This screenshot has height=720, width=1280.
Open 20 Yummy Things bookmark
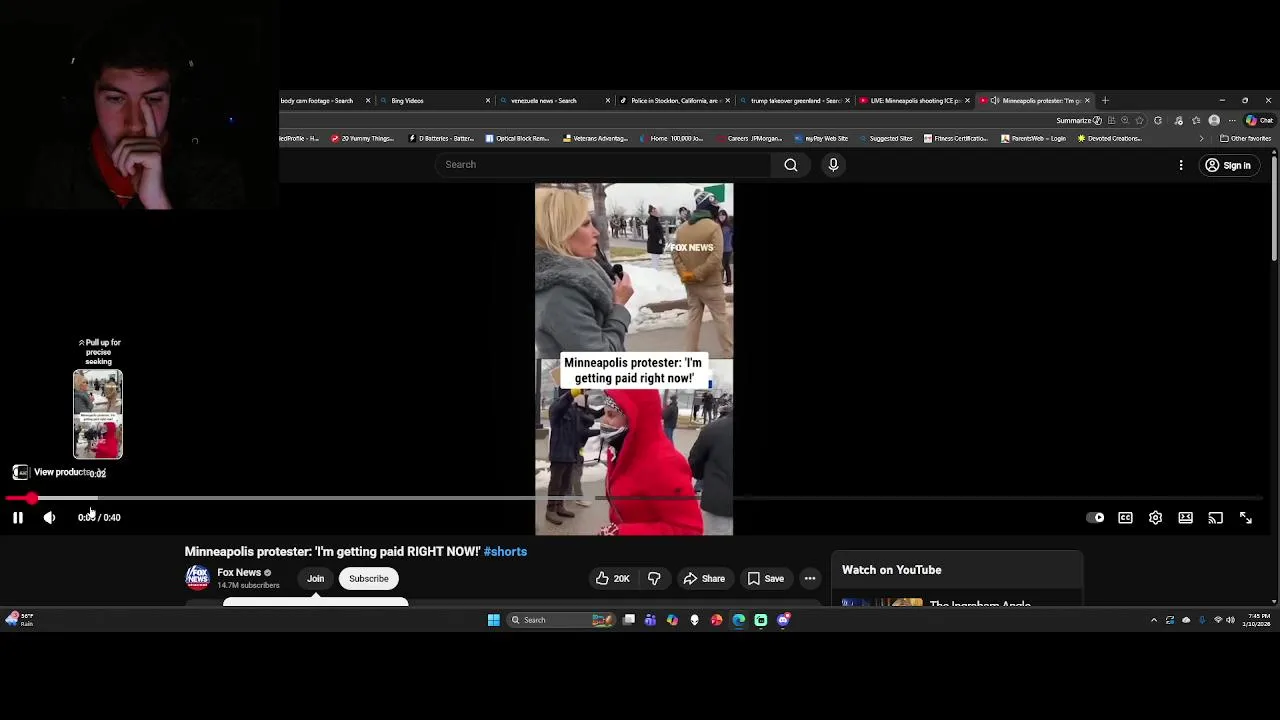363,138
